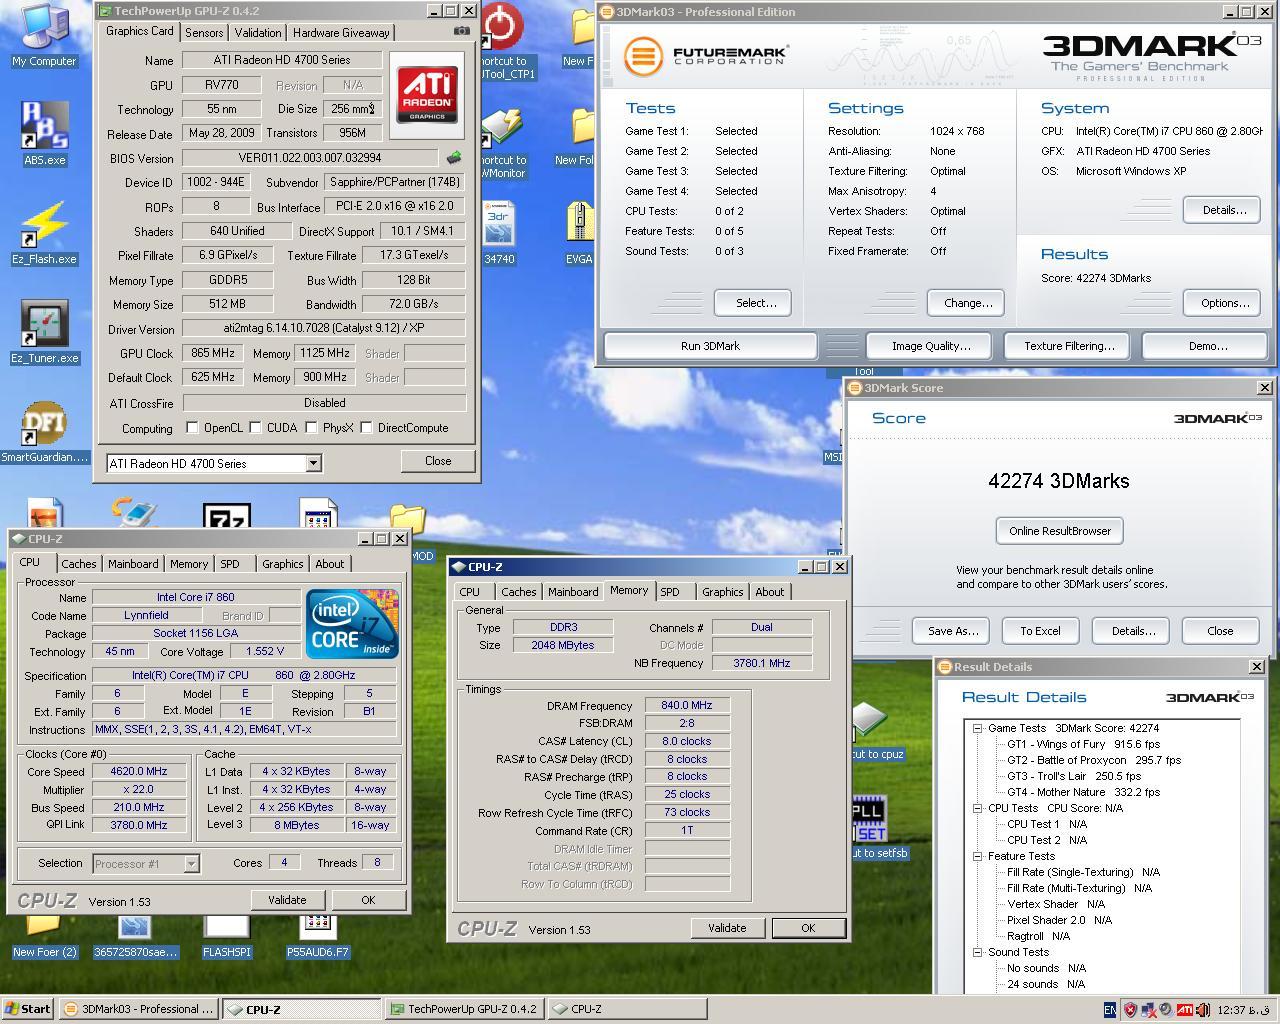This screenshot has height=1024, width=1280.
Task: Select GT4 - Mother Nature result row
Action: point(1083,792)
